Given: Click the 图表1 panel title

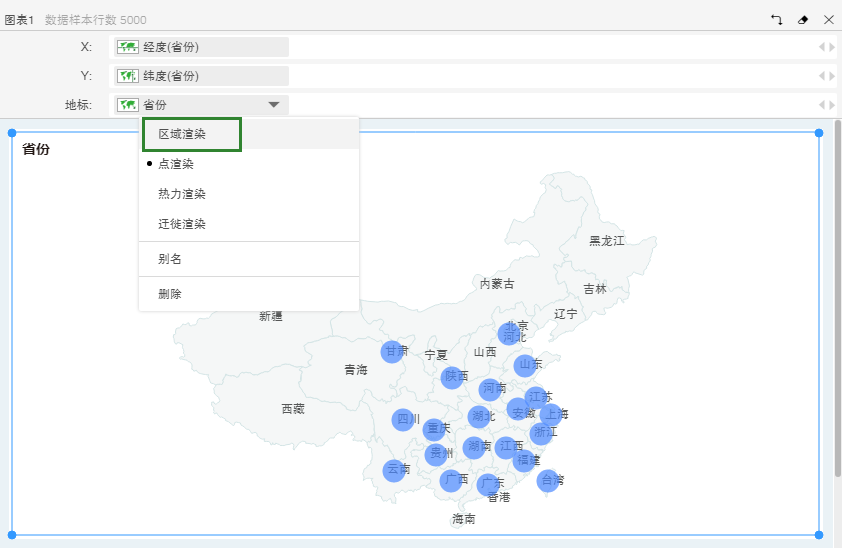Looking at the screenshot, I should point(19,20).
